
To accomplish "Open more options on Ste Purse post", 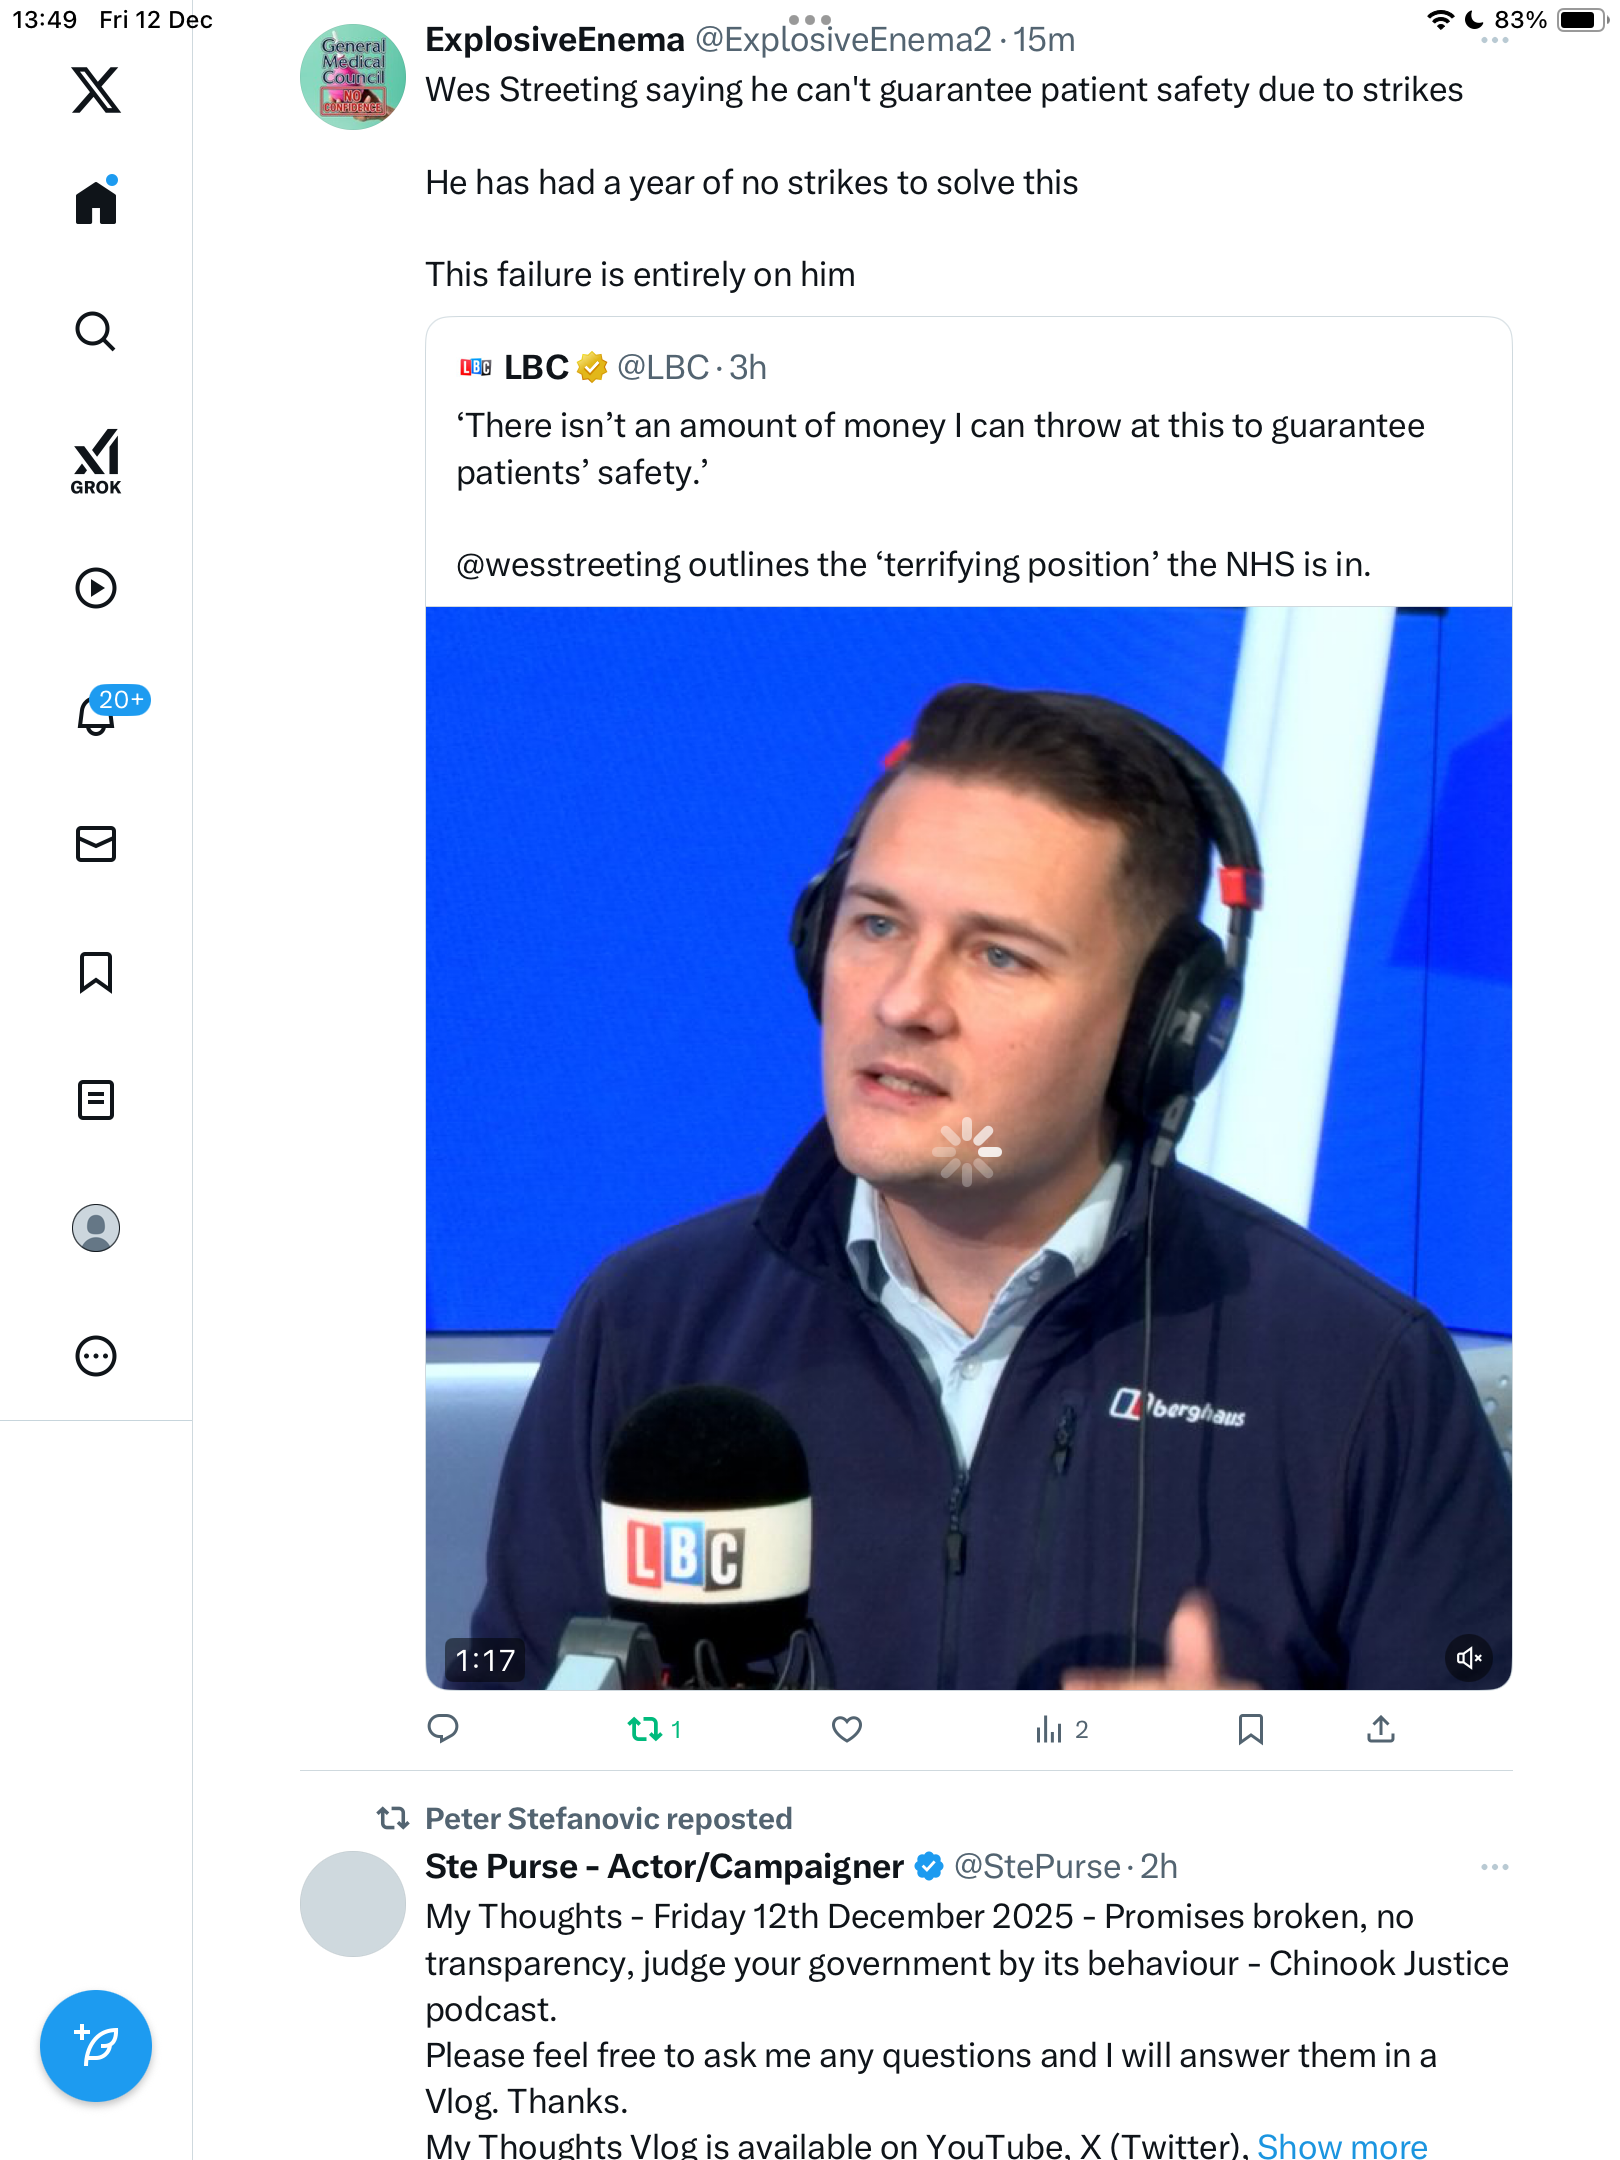I will (x=1494, y=1867).
